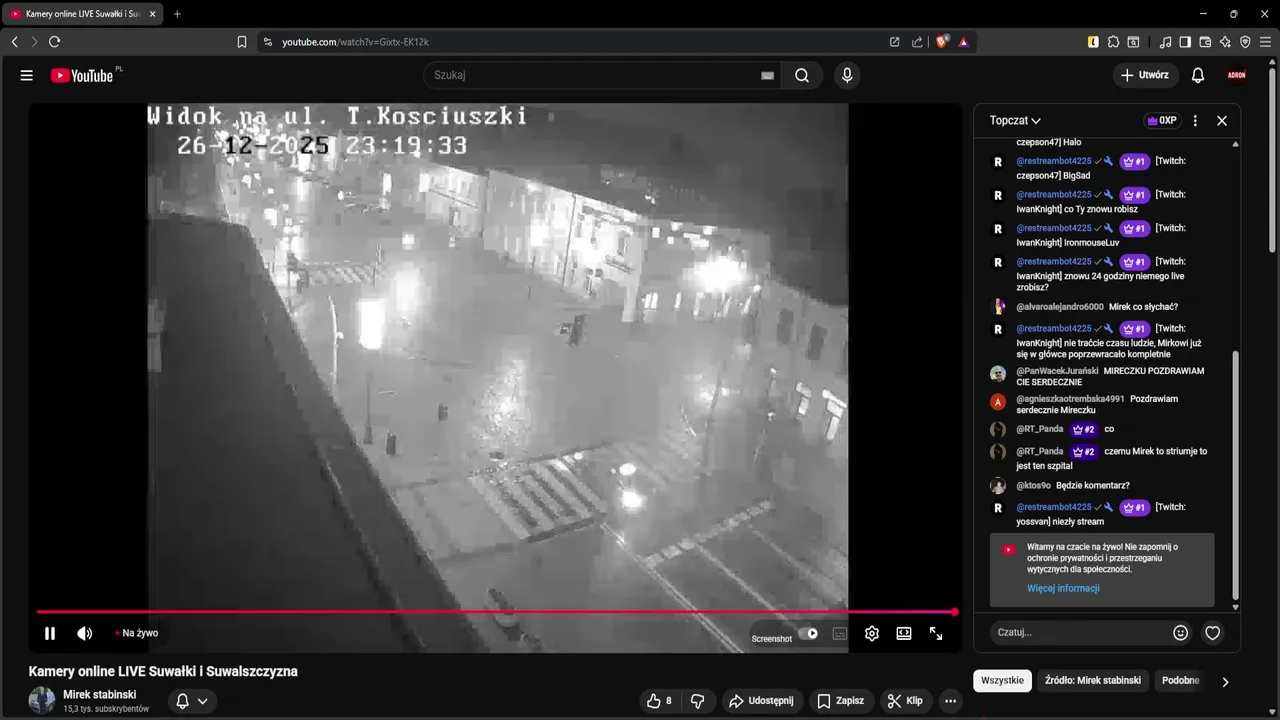Screen dimensions: 1280x720
Task: Open the 0XP points badge
Action: (x=1162, y=120)
